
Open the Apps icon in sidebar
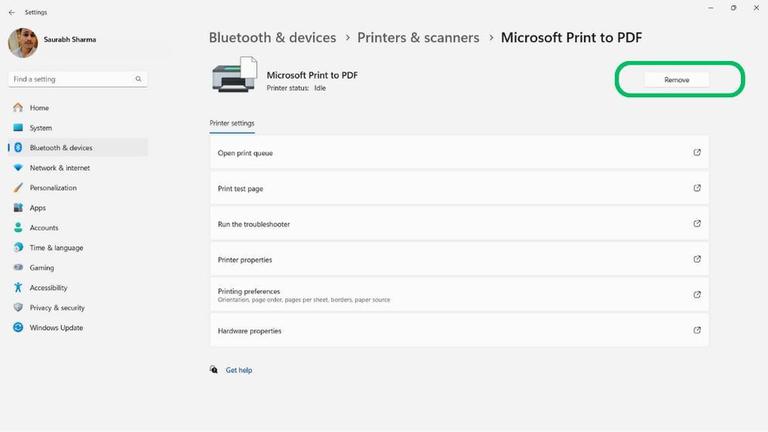coord(18,208)
